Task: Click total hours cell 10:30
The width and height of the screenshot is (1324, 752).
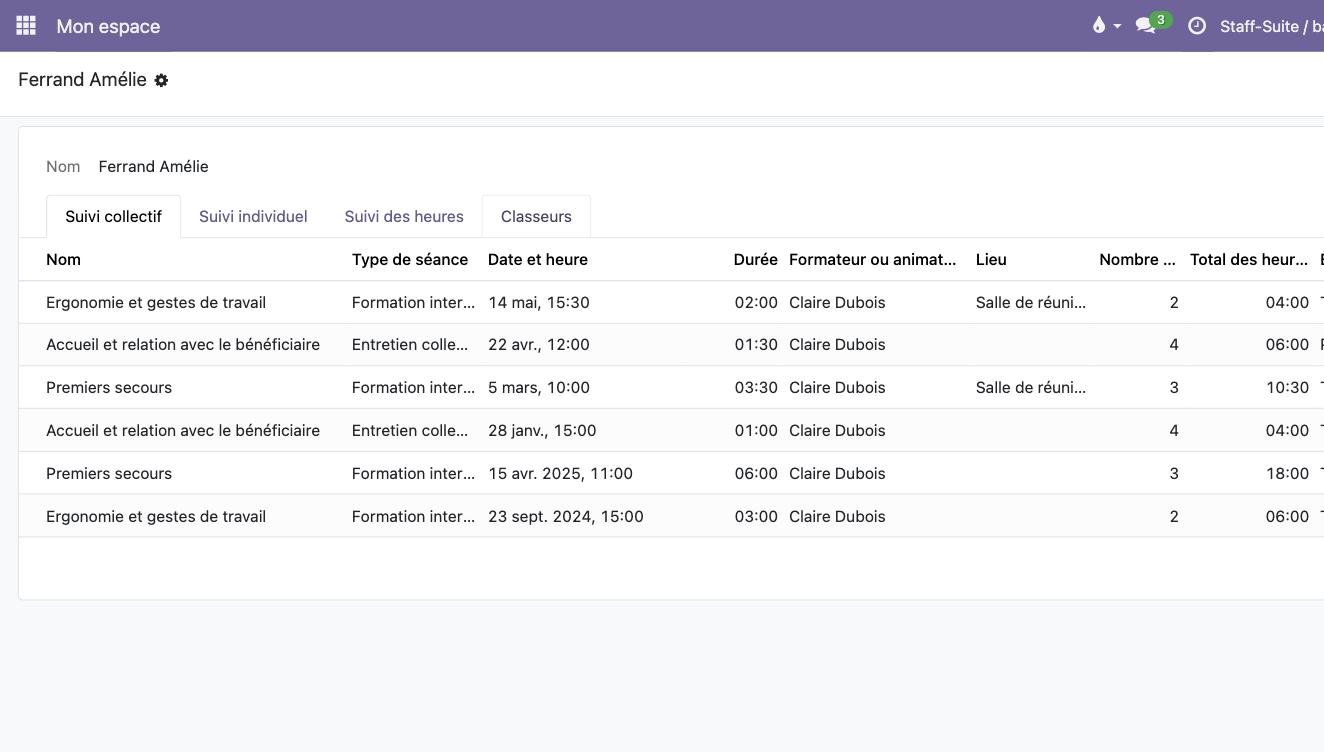Action: tap(1287, 387)
